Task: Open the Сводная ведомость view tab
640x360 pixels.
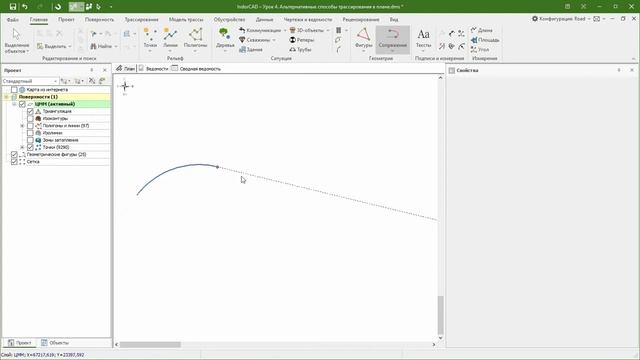Action: pos(196,69)
